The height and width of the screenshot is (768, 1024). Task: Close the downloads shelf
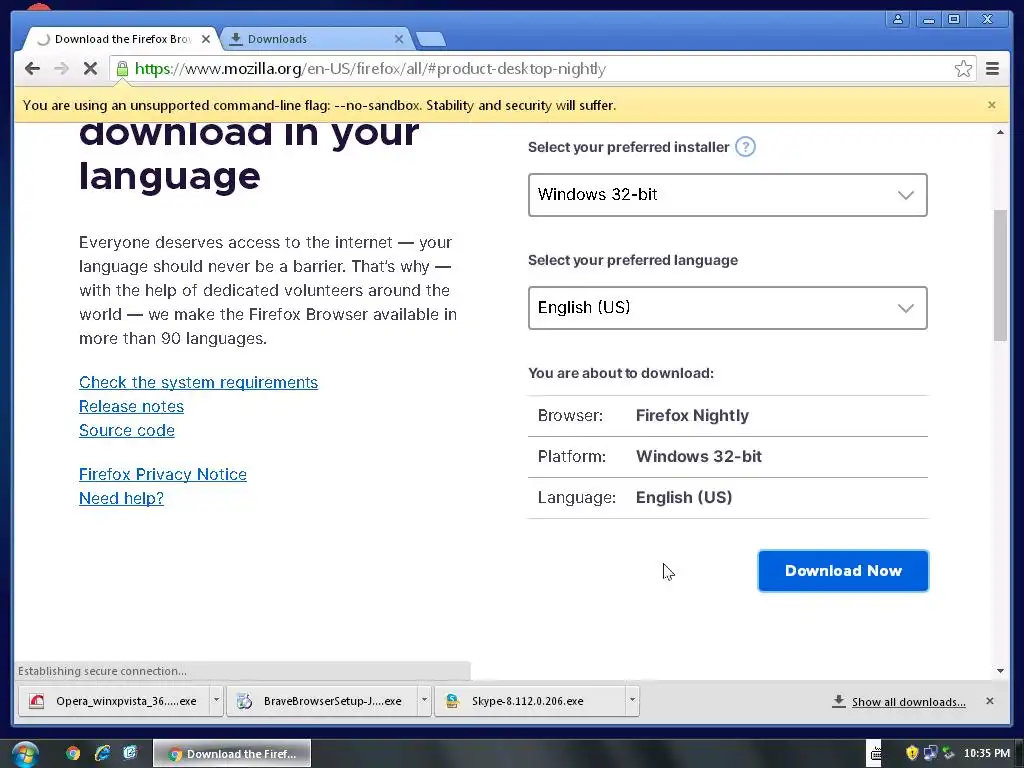(989, 701)
